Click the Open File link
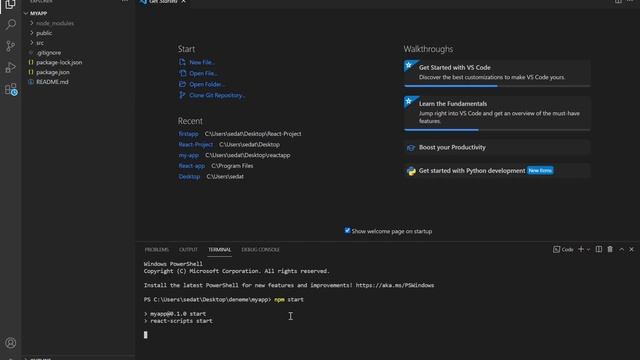 click(203, 73)
